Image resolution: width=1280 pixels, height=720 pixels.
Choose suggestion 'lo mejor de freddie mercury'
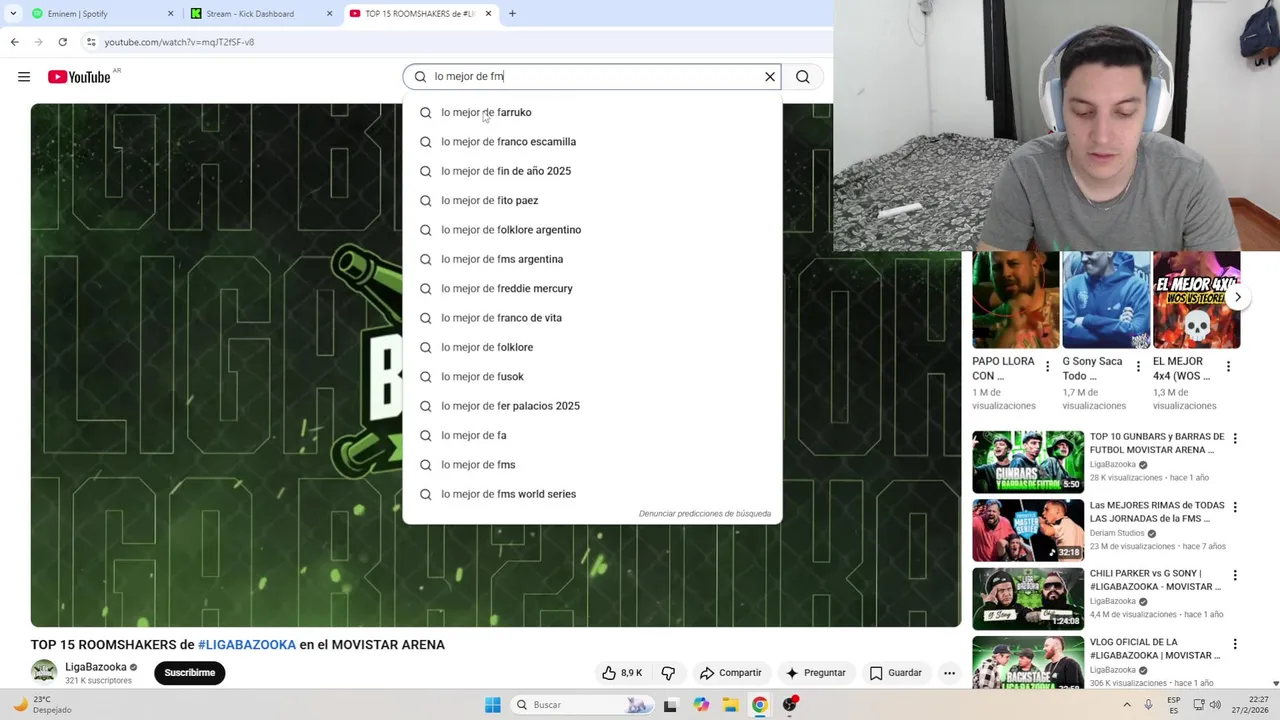coord(592,288)
